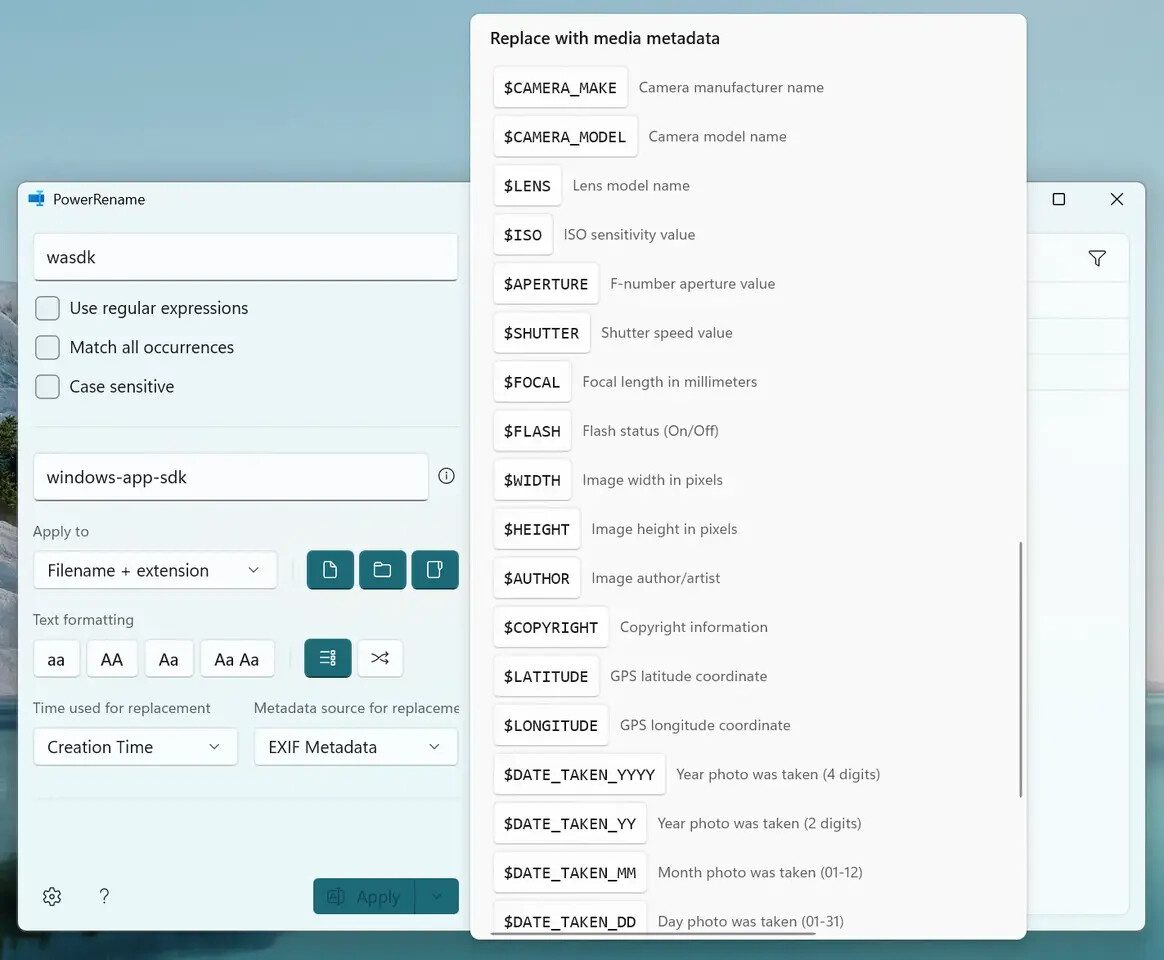Click the AA uppercase formatting button

pyautogui.click(x=112, y=659)
